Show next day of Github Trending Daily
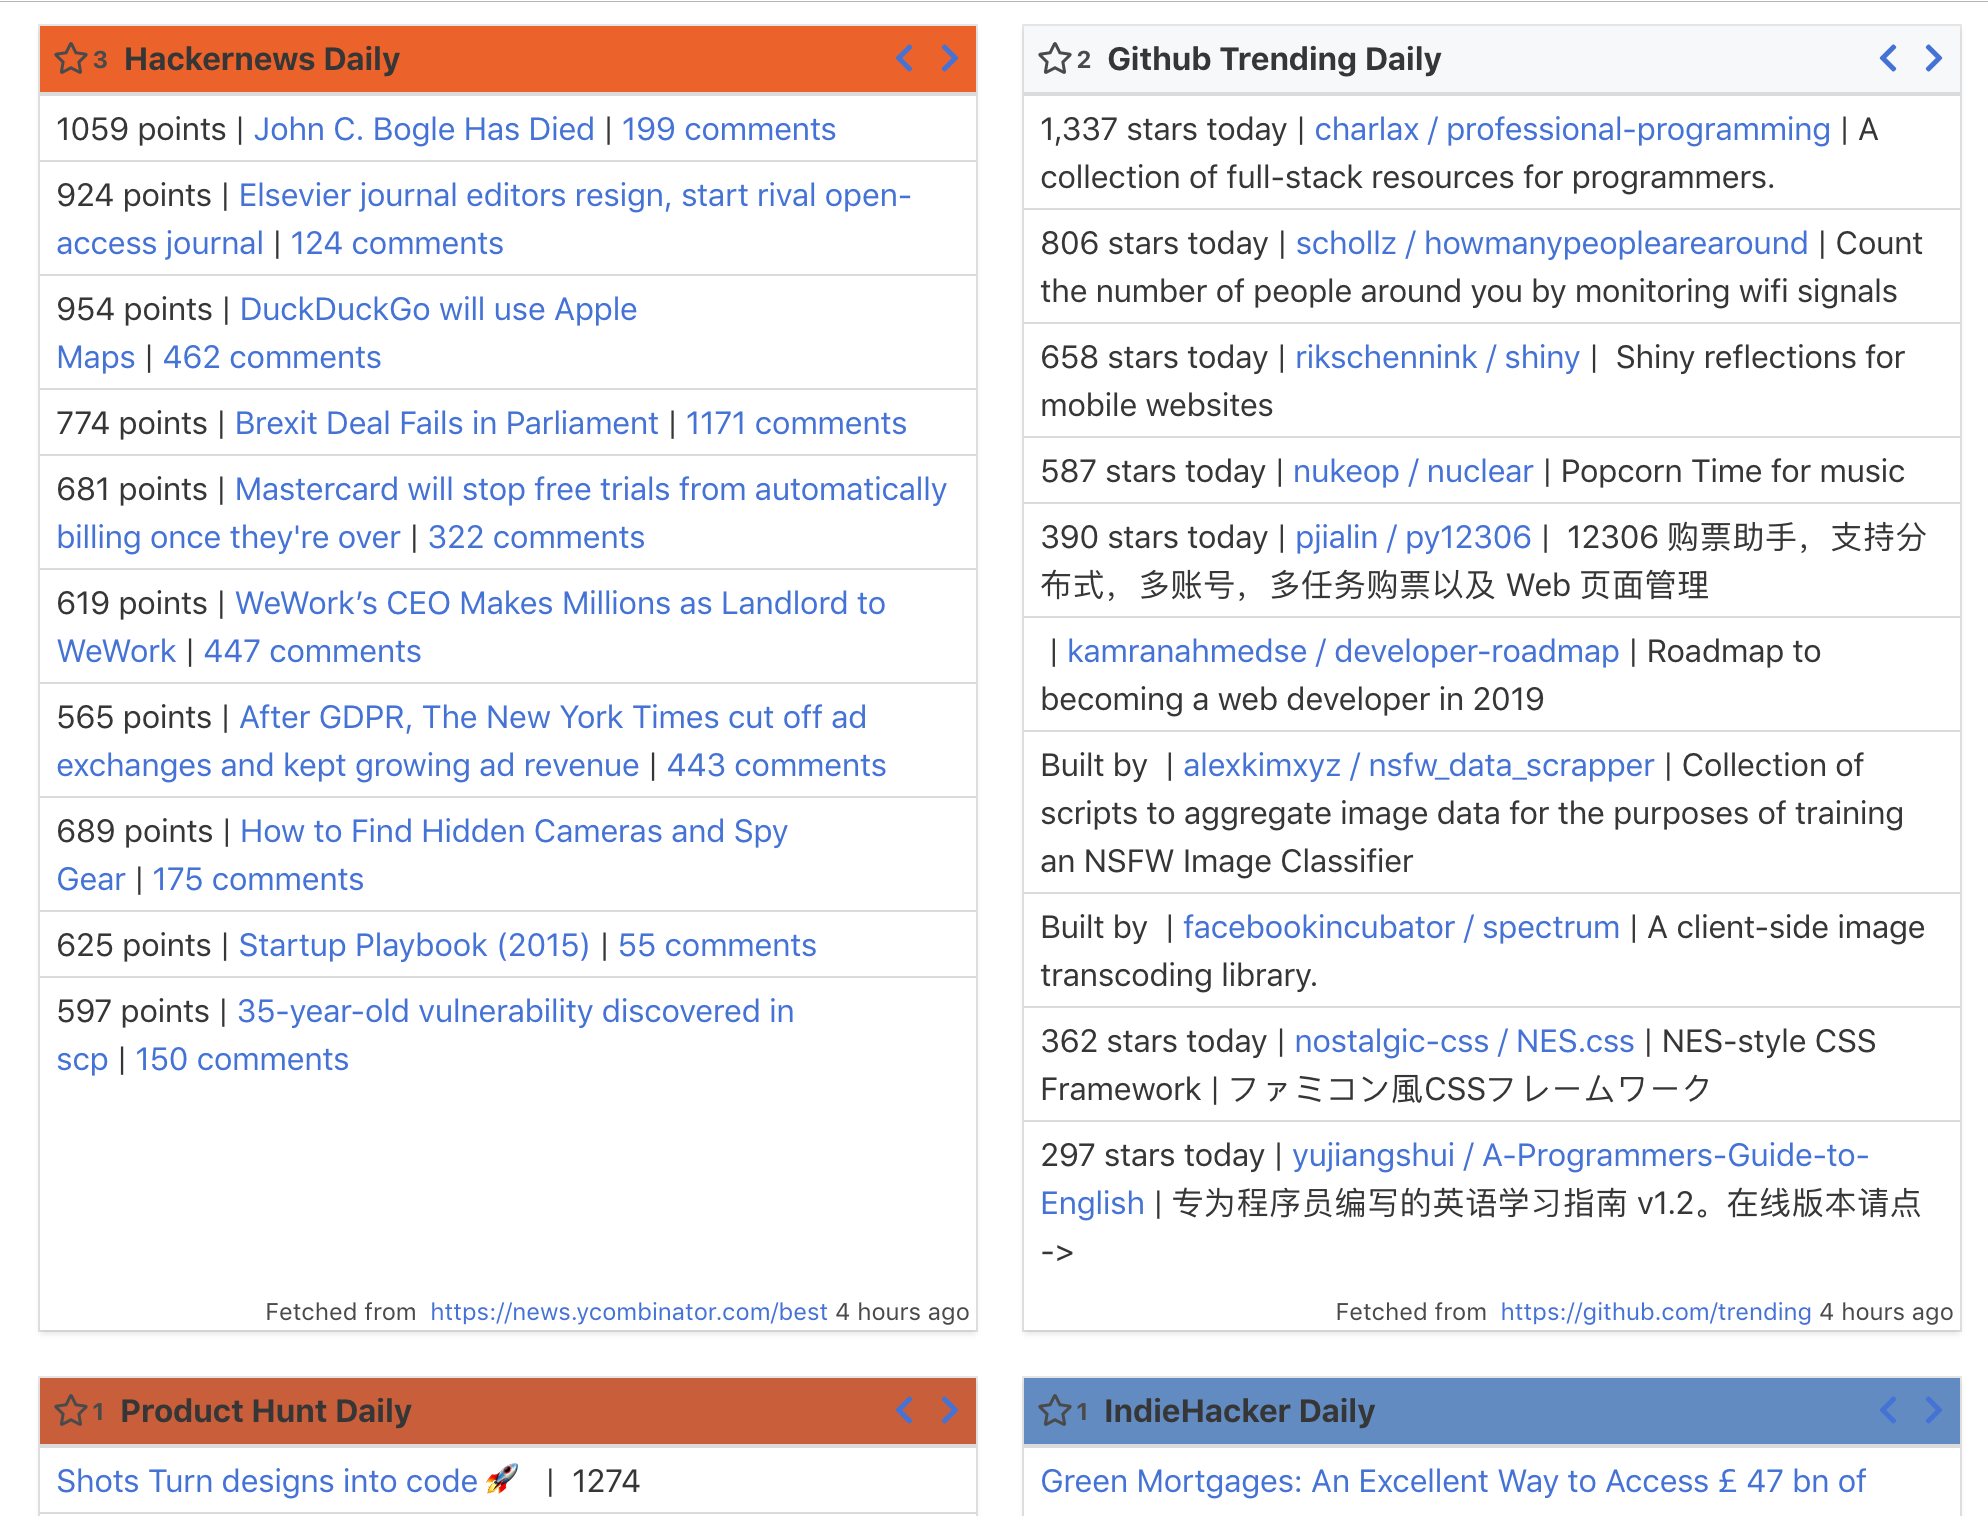Image resolution: width=1988 pixels, height=1516 pixels. tap(1933, 58)
